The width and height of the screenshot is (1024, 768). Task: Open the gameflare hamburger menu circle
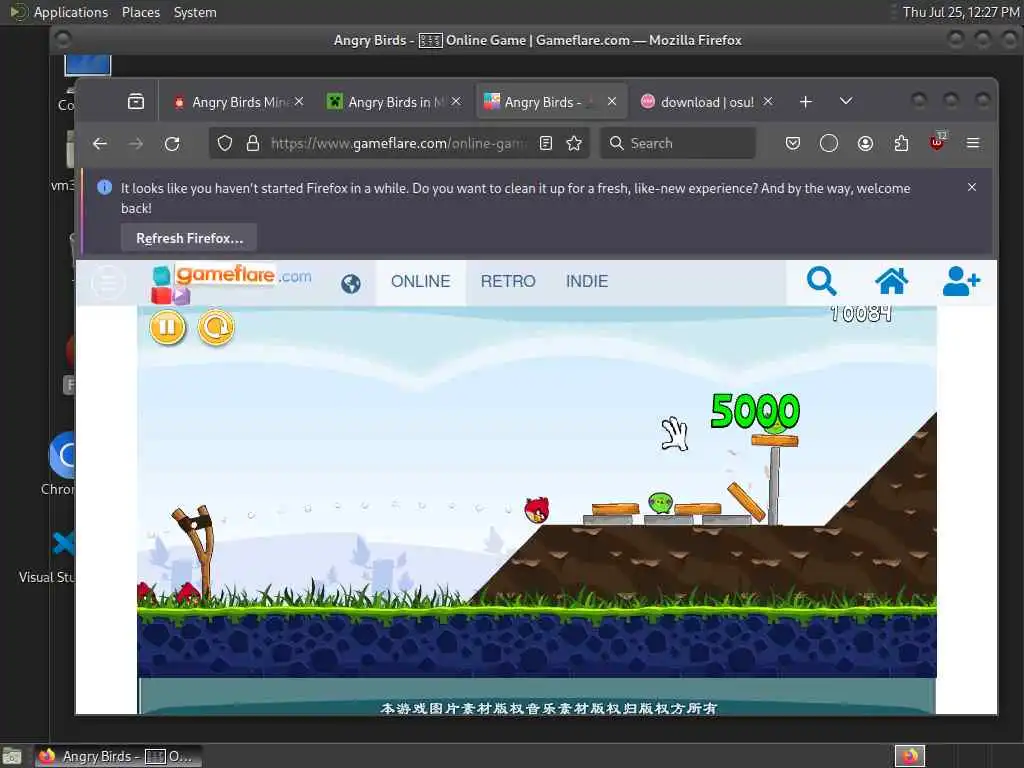108,283
